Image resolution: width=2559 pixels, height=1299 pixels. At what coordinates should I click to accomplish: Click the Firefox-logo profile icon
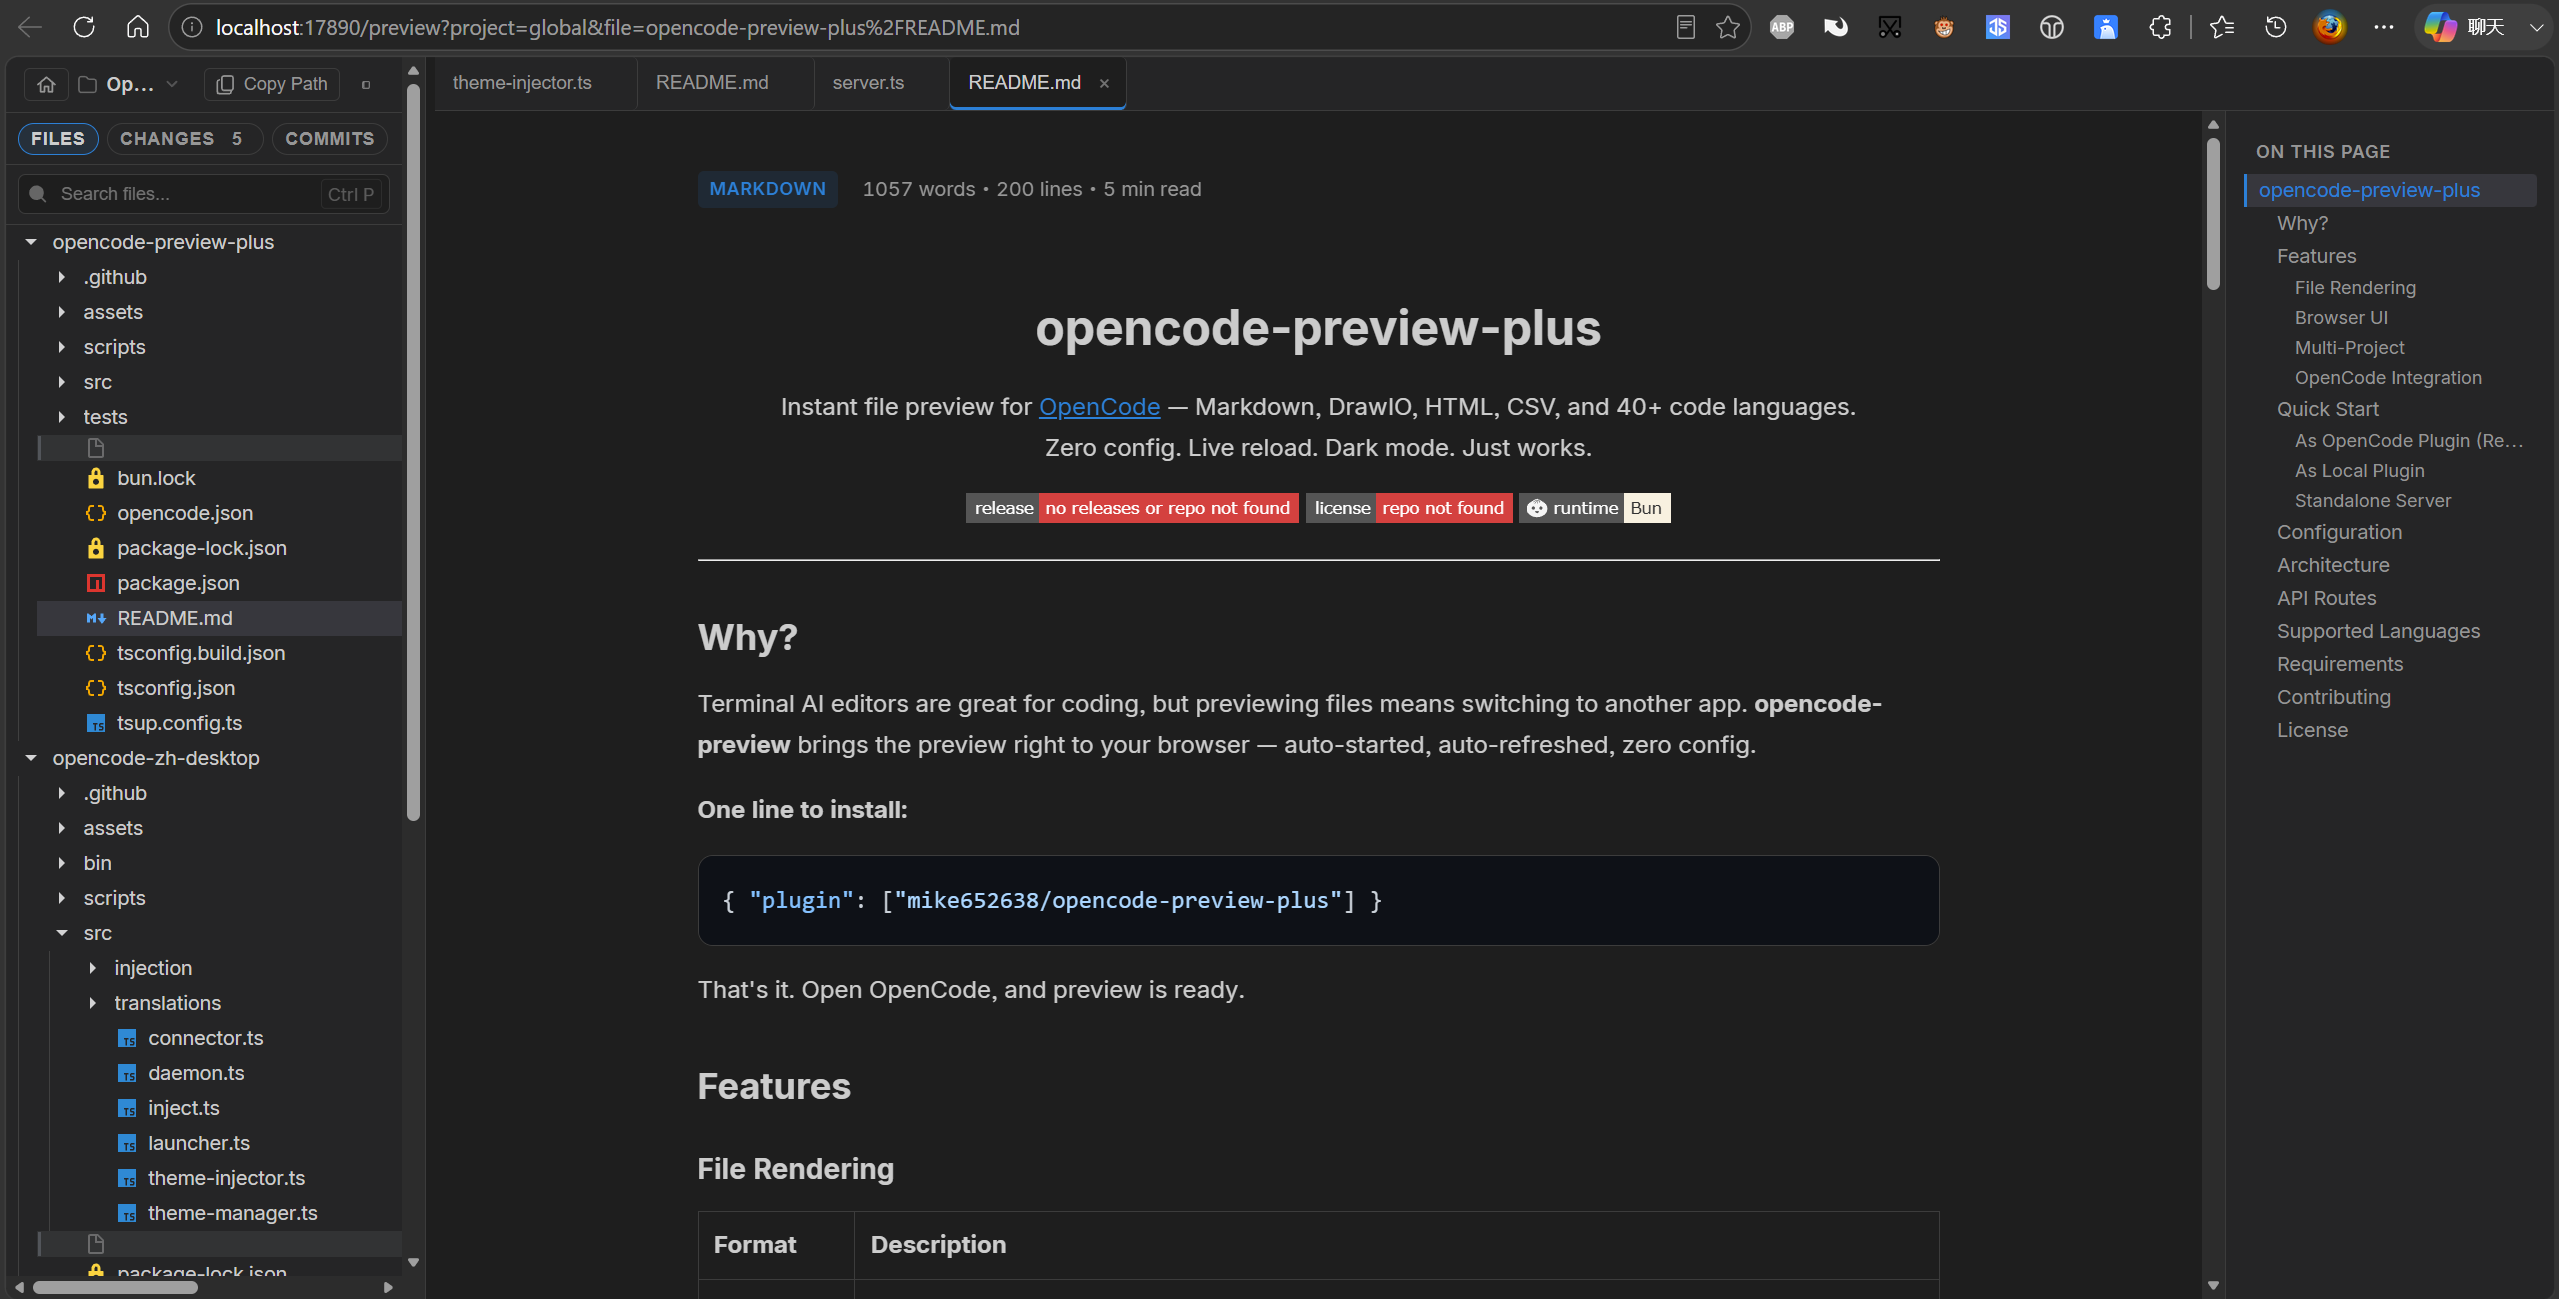pyautogui.click(x=2330, y=27)
